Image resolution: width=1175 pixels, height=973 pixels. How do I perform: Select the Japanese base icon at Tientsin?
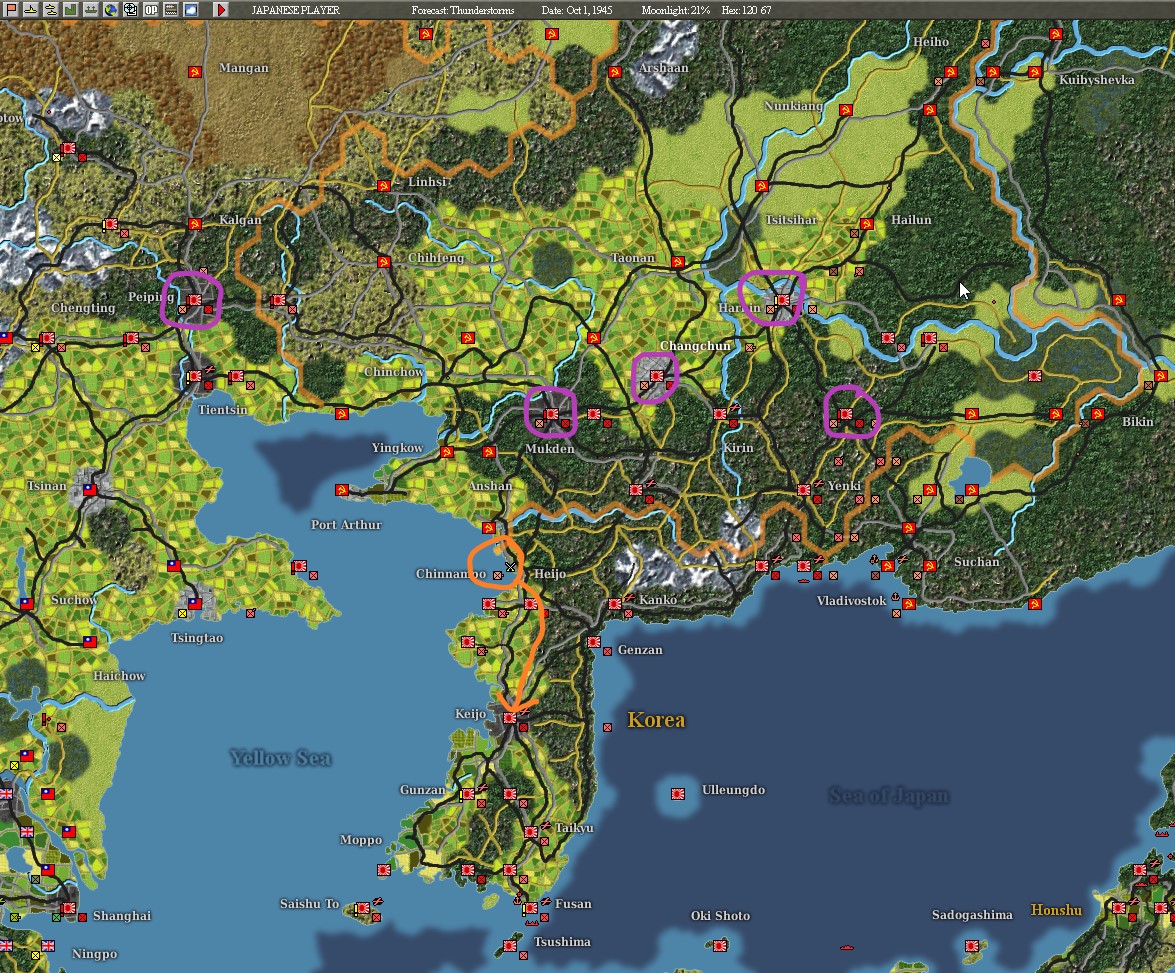click(195, 376)
